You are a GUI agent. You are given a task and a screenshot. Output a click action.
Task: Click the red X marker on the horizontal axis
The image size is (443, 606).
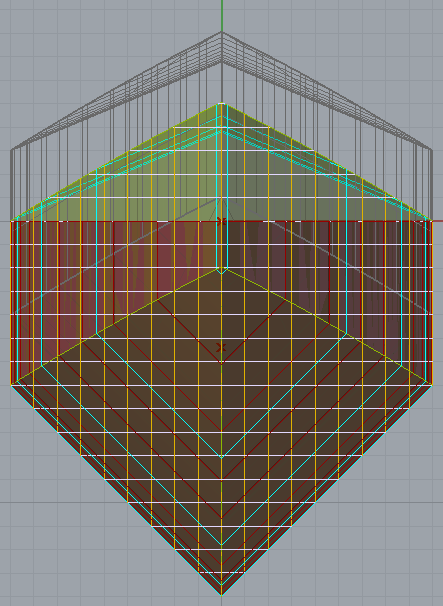pos(221,221)
